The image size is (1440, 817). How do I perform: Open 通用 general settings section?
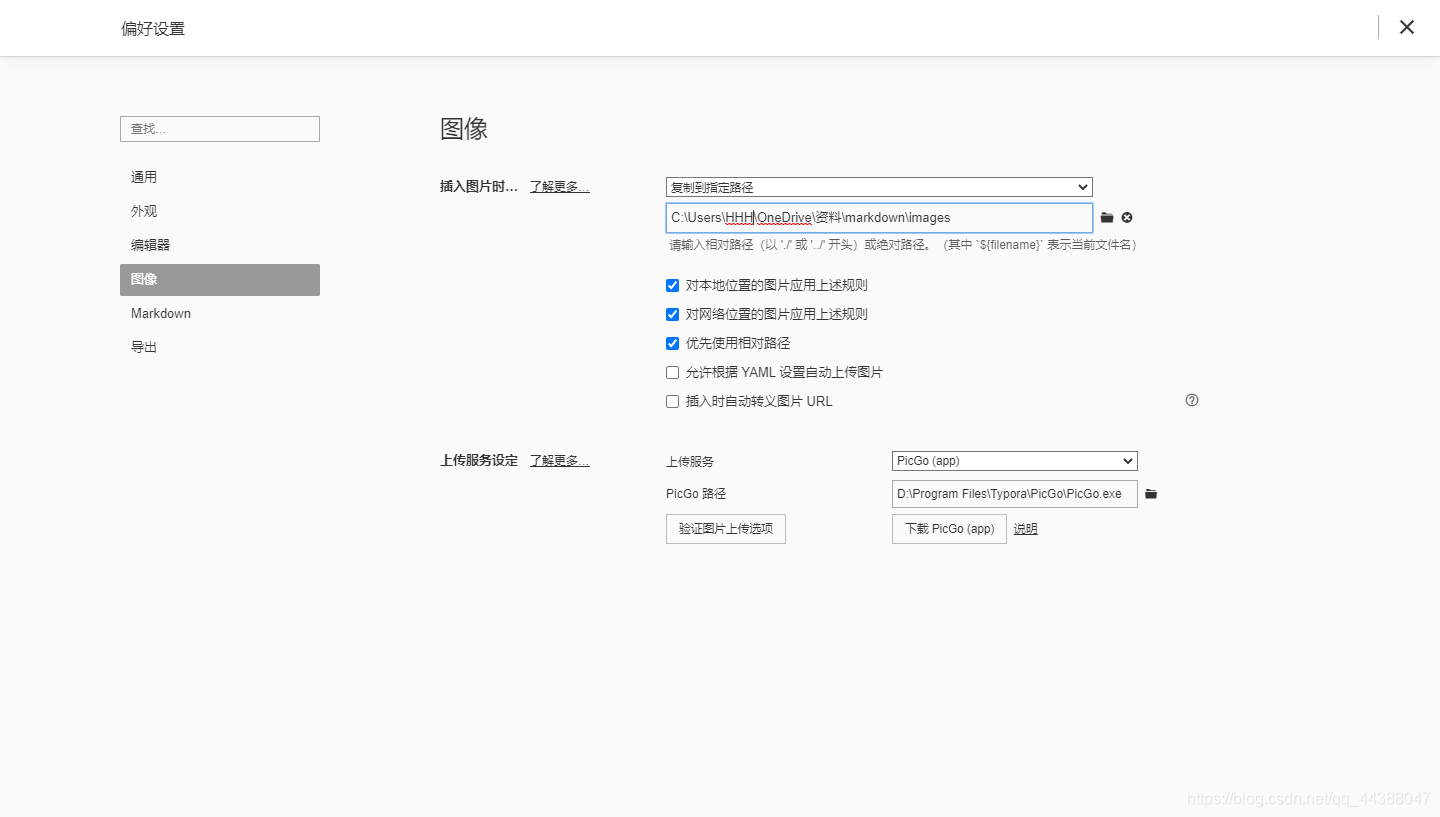(220, 177)
